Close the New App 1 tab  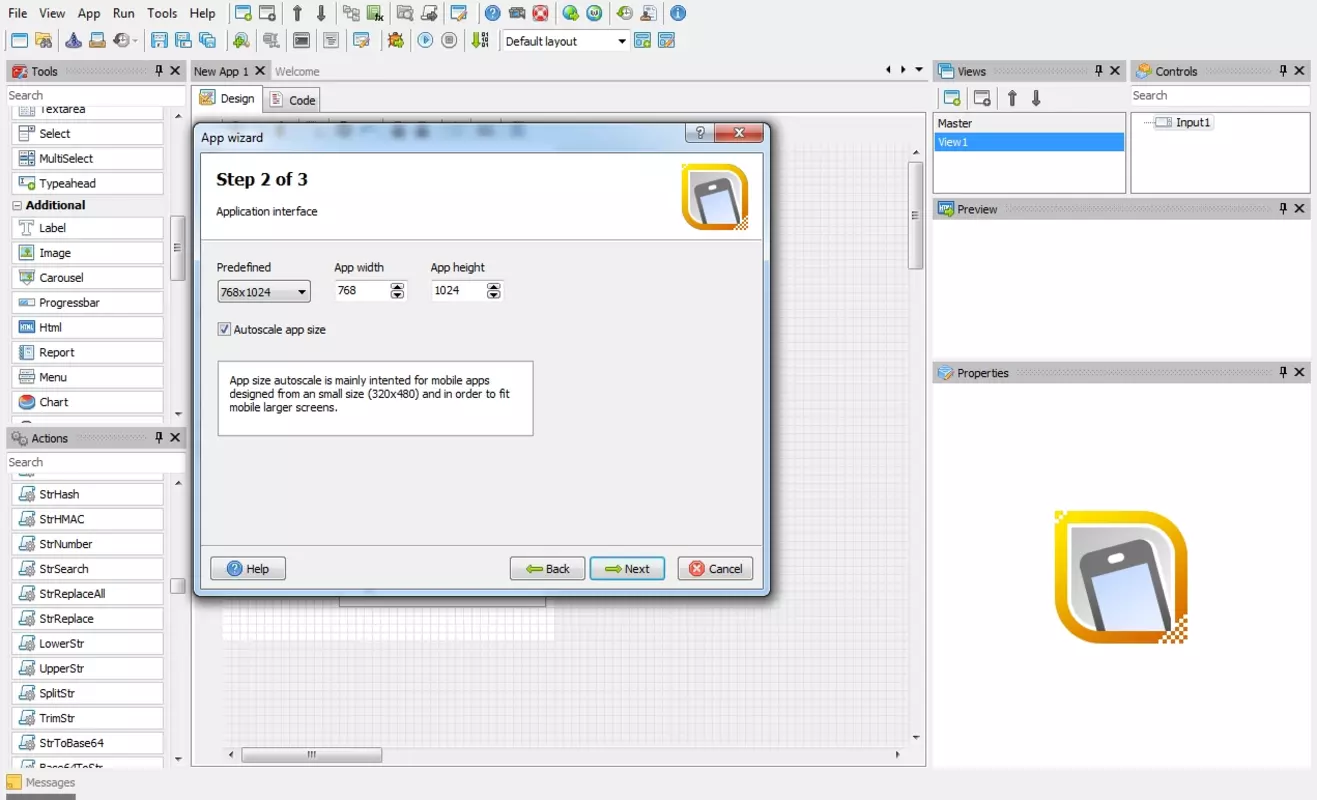tap(260, 71)
